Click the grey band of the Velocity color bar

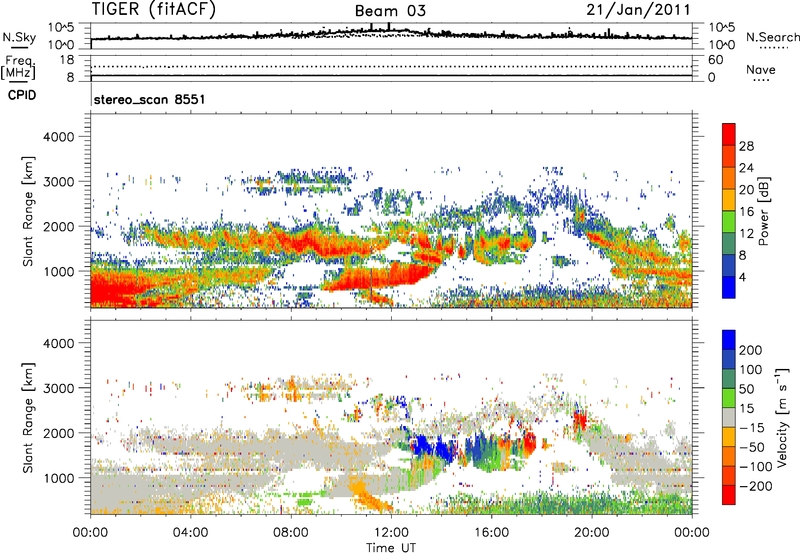pyautogui.click(x=729, y=418)
